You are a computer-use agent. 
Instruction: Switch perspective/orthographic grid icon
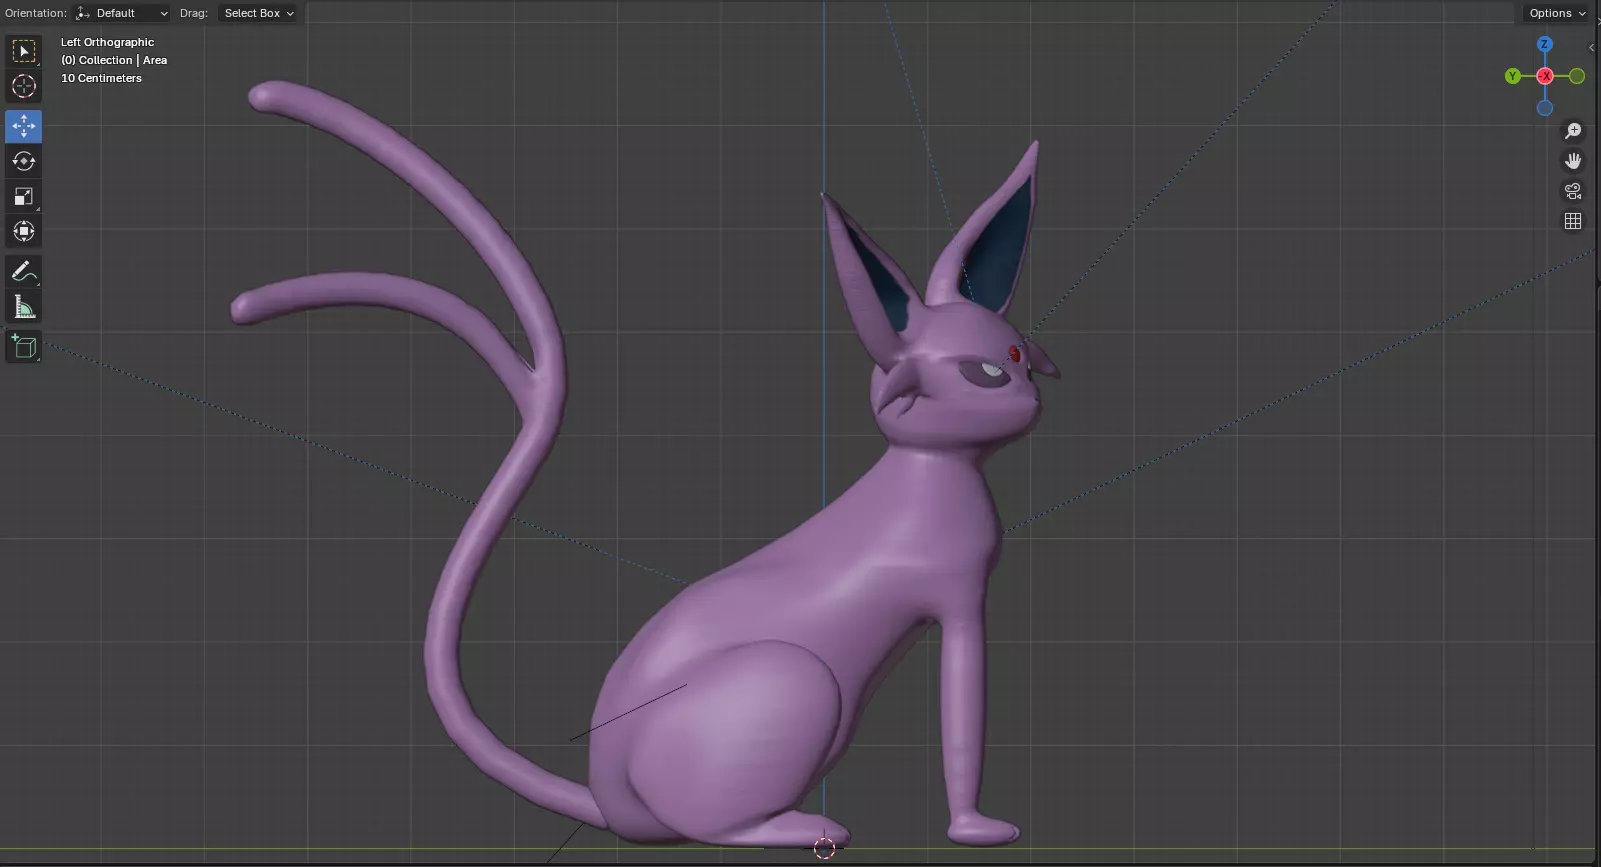[x=1573, y=221]
